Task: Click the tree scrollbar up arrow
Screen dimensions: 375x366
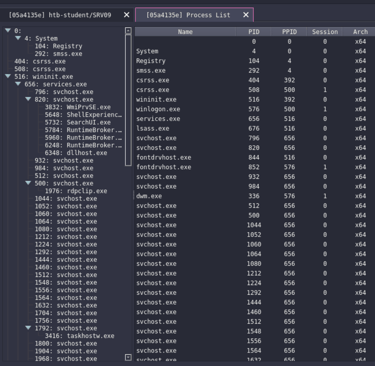Action: [128, 31]
